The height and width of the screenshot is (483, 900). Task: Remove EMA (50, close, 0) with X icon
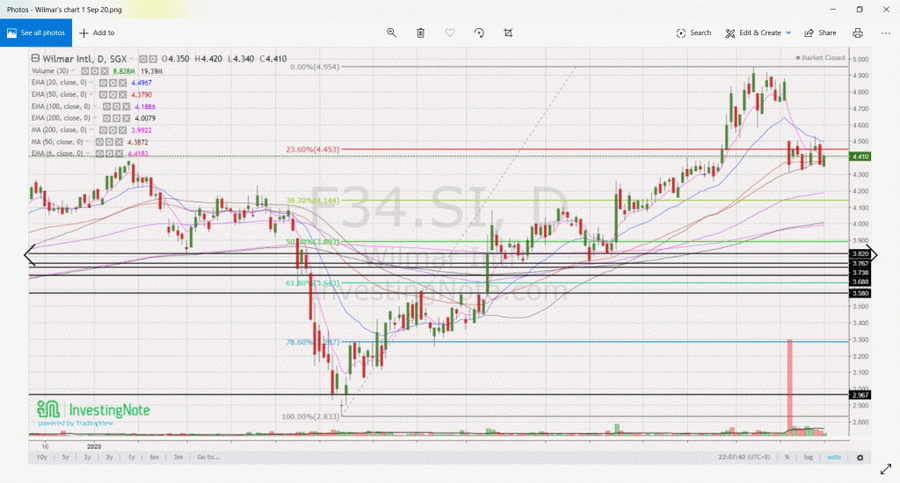pos(122,95)
